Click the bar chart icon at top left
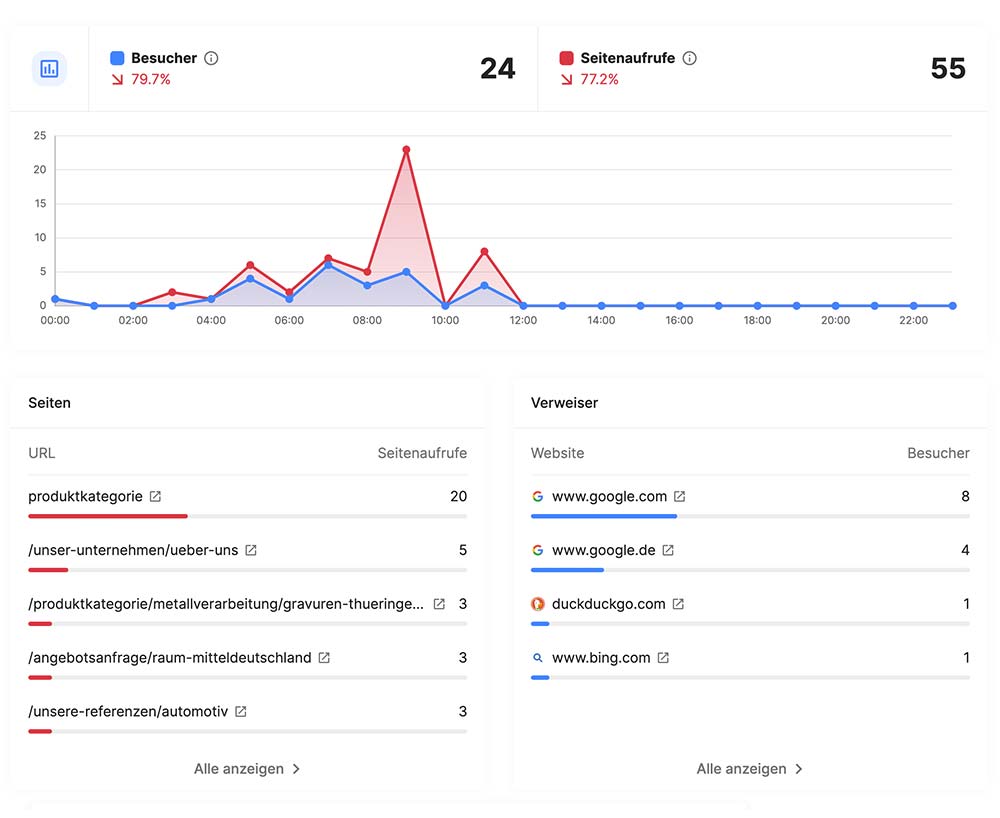This screenshot has width=1000, height=818. (x=49, y=69)
